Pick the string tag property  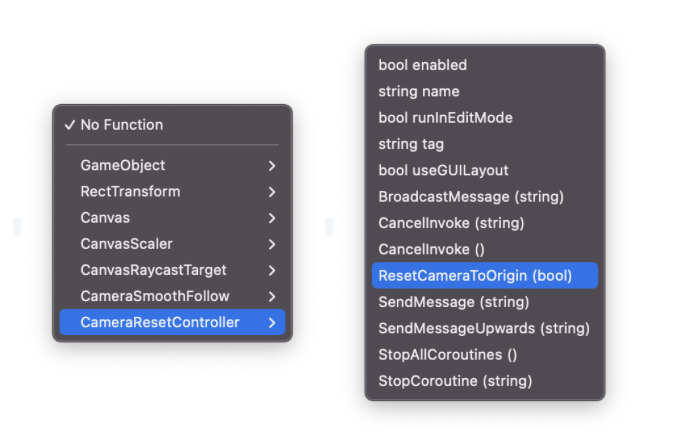tap(411, 144)
